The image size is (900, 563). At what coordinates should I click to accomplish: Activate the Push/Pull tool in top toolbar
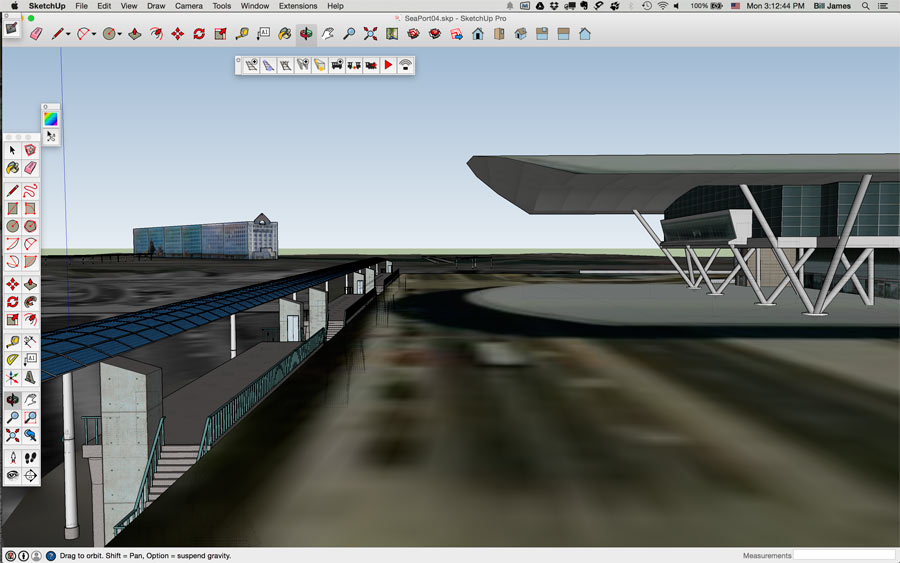tap(134, 33)
